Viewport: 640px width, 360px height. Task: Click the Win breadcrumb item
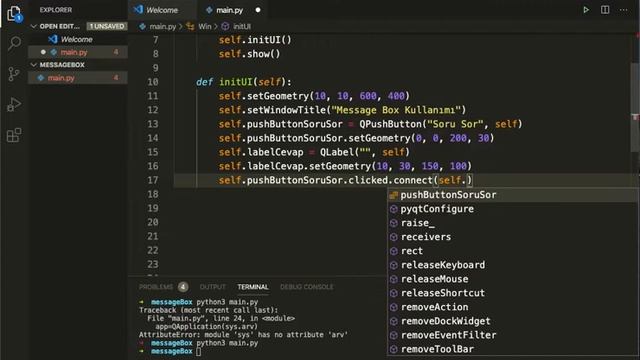coord(205,27)
